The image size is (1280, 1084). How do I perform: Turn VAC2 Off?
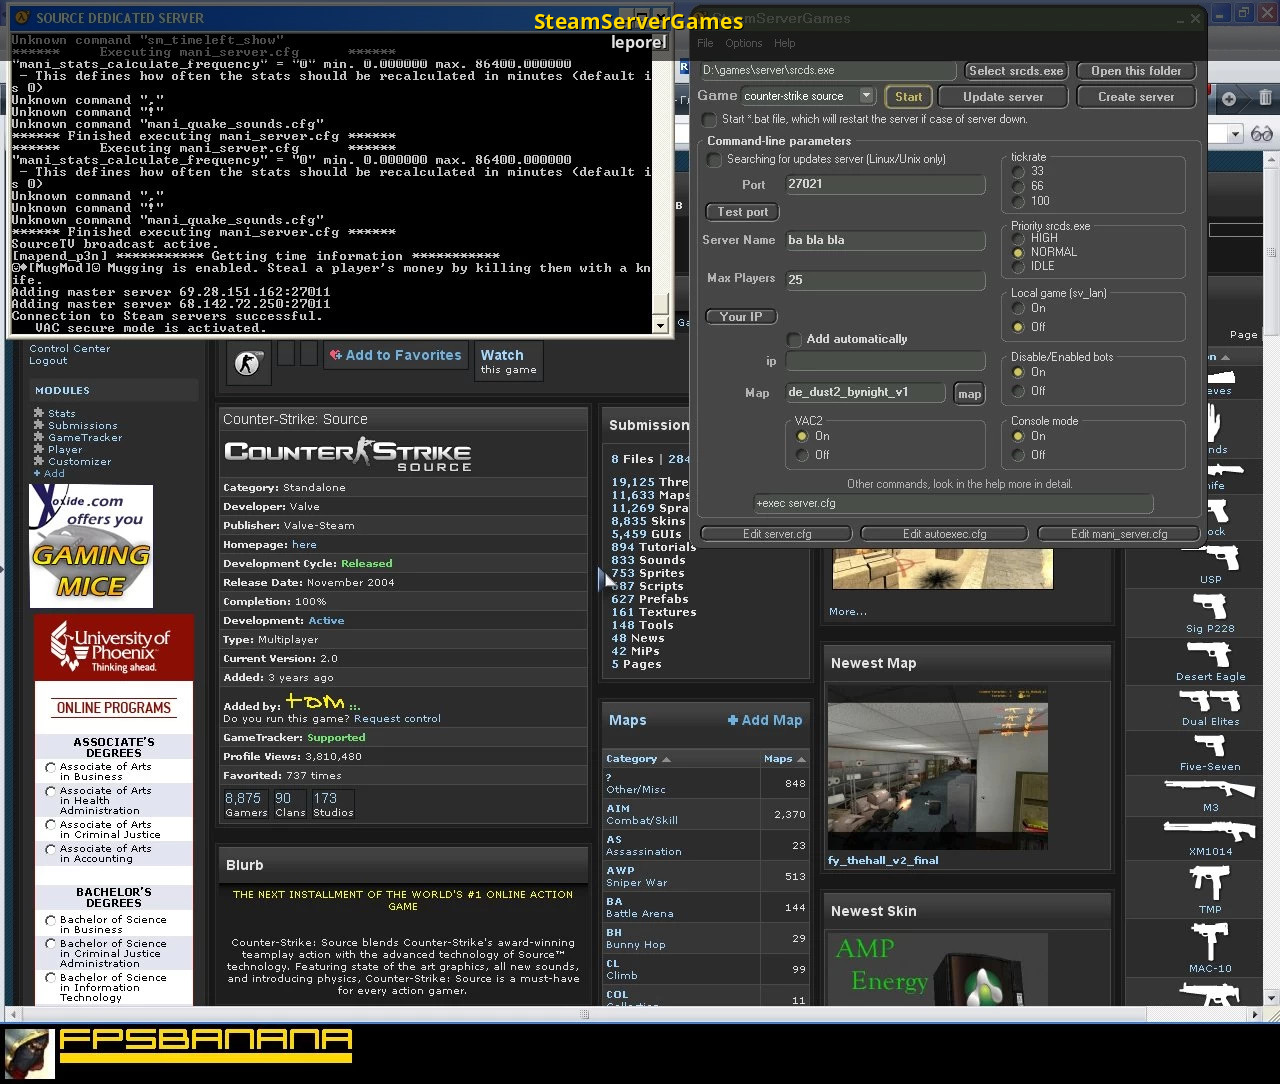click(802, 456)
